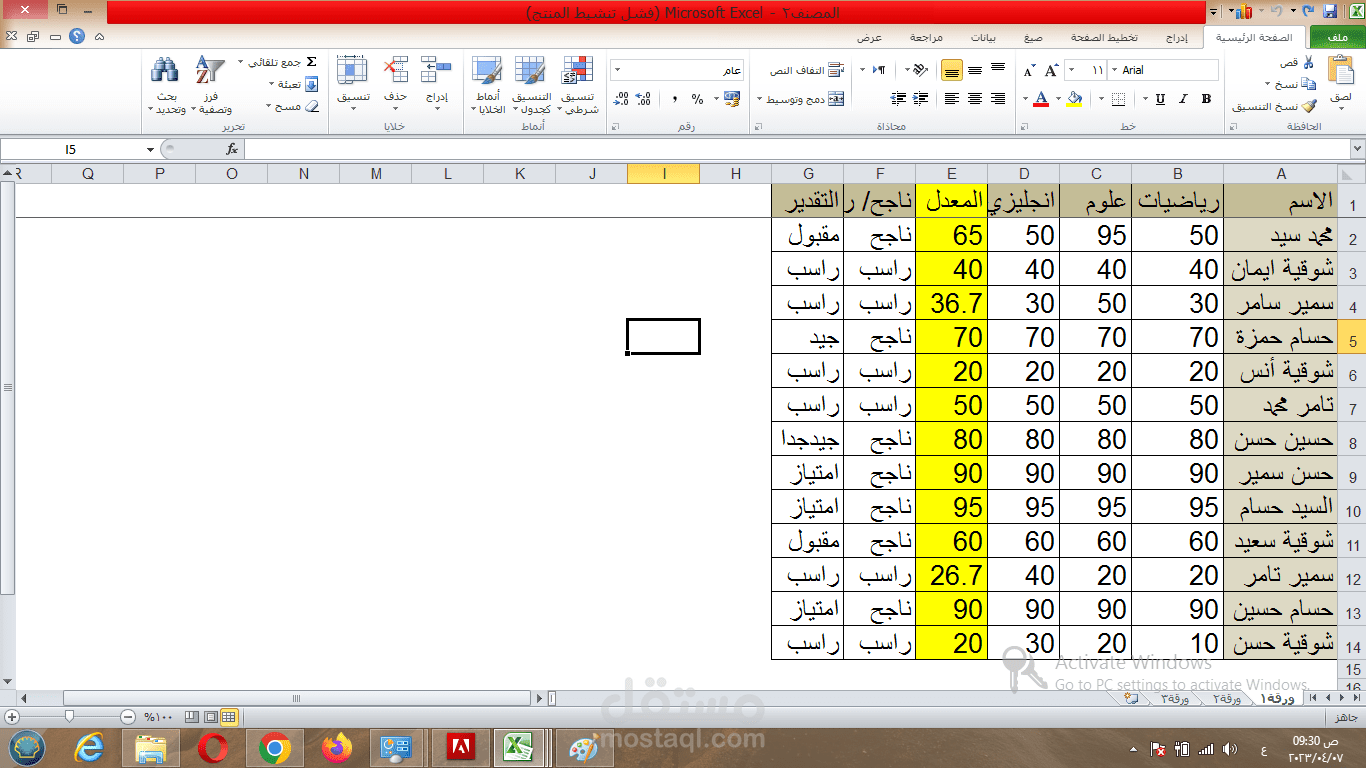Image resolution: width=1366 pixels, height=768 pixels.
Task: Click the Format Painter (نسخ التنسيق) brush
Action: [1309, 106]
